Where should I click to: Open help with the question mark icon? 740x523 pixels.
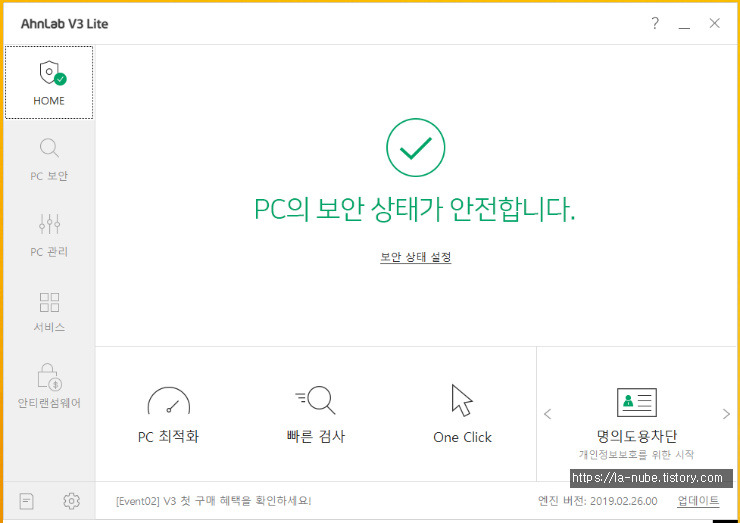point(655,23)
